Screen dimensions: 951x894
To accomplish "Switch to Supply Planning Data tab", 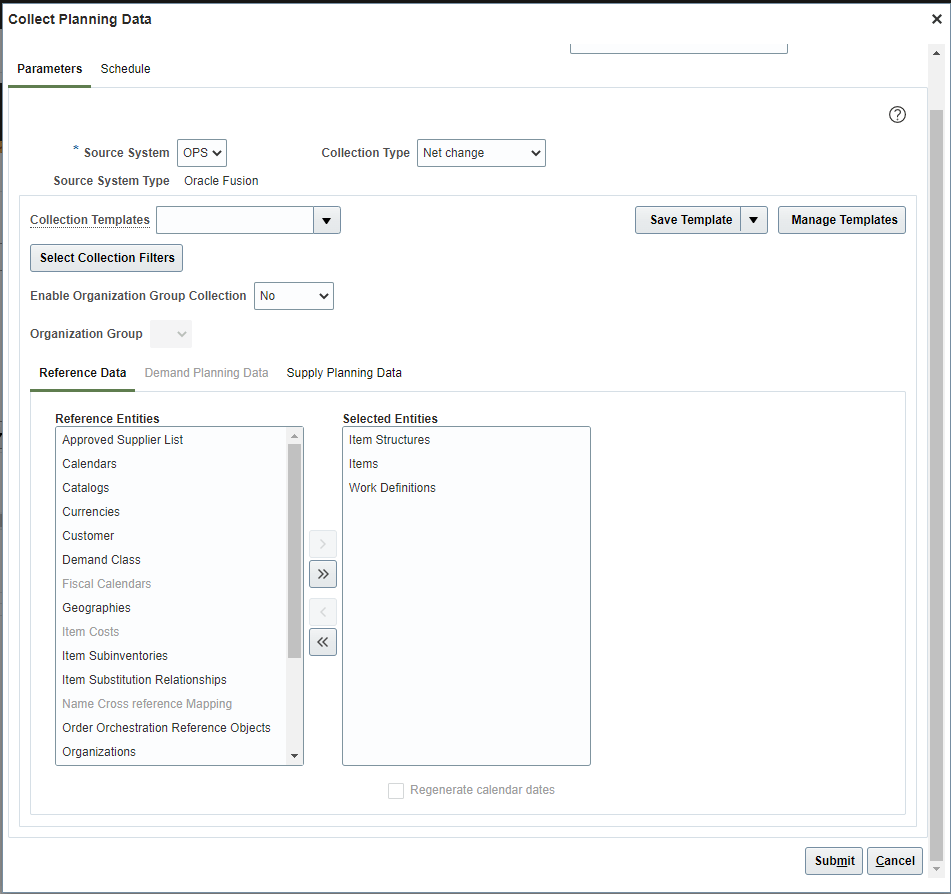I will click(344, 373).
